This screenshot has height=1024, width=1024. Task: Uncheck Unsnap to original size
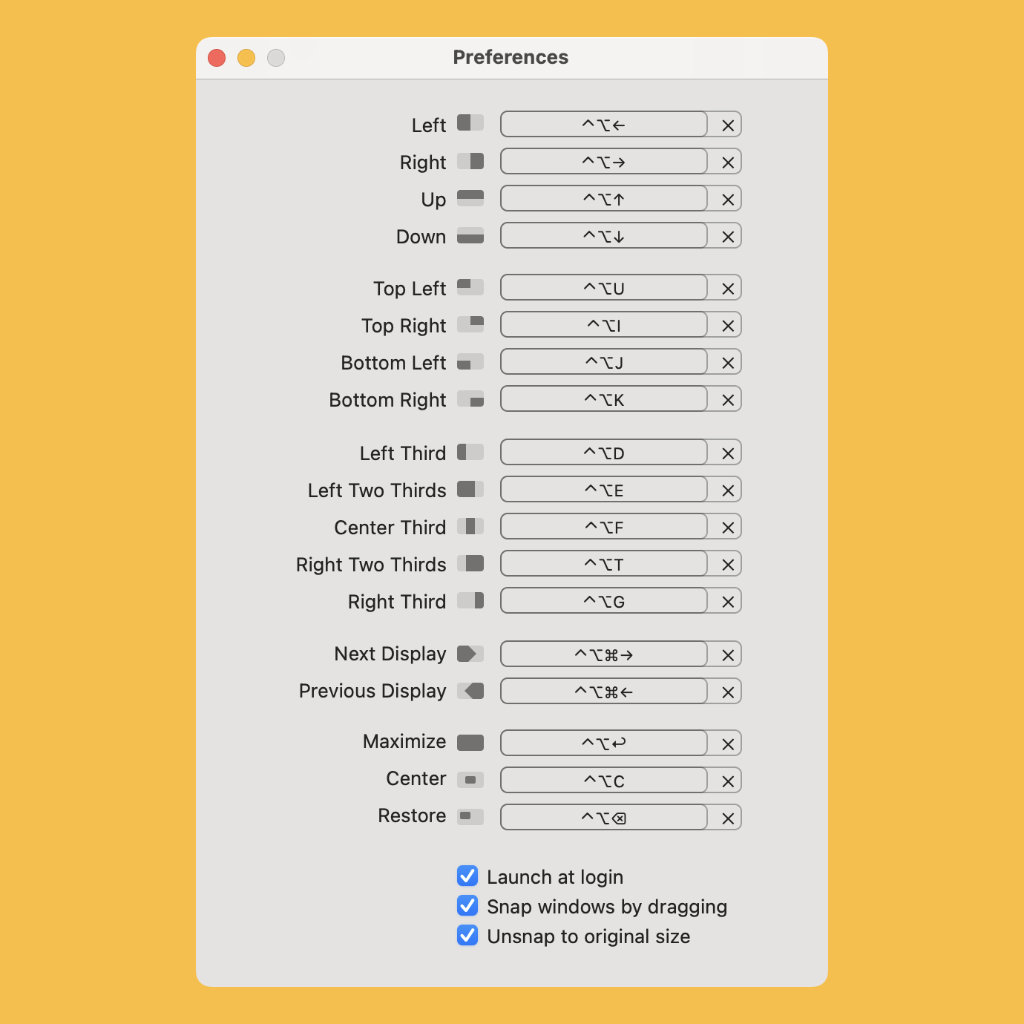[x=467, y=936]
